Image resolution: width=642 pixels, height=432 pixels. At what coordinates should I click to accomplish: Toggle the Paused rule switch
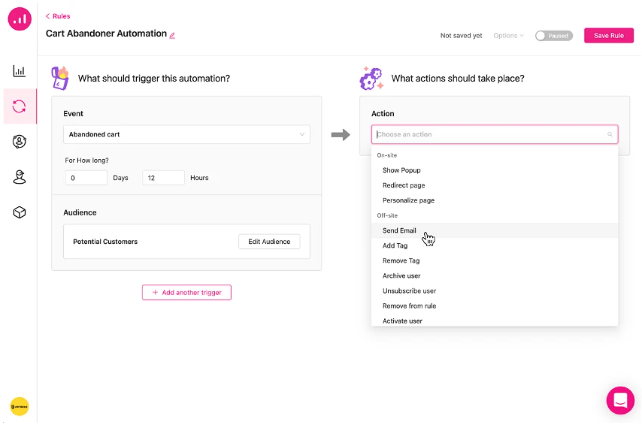553,35
